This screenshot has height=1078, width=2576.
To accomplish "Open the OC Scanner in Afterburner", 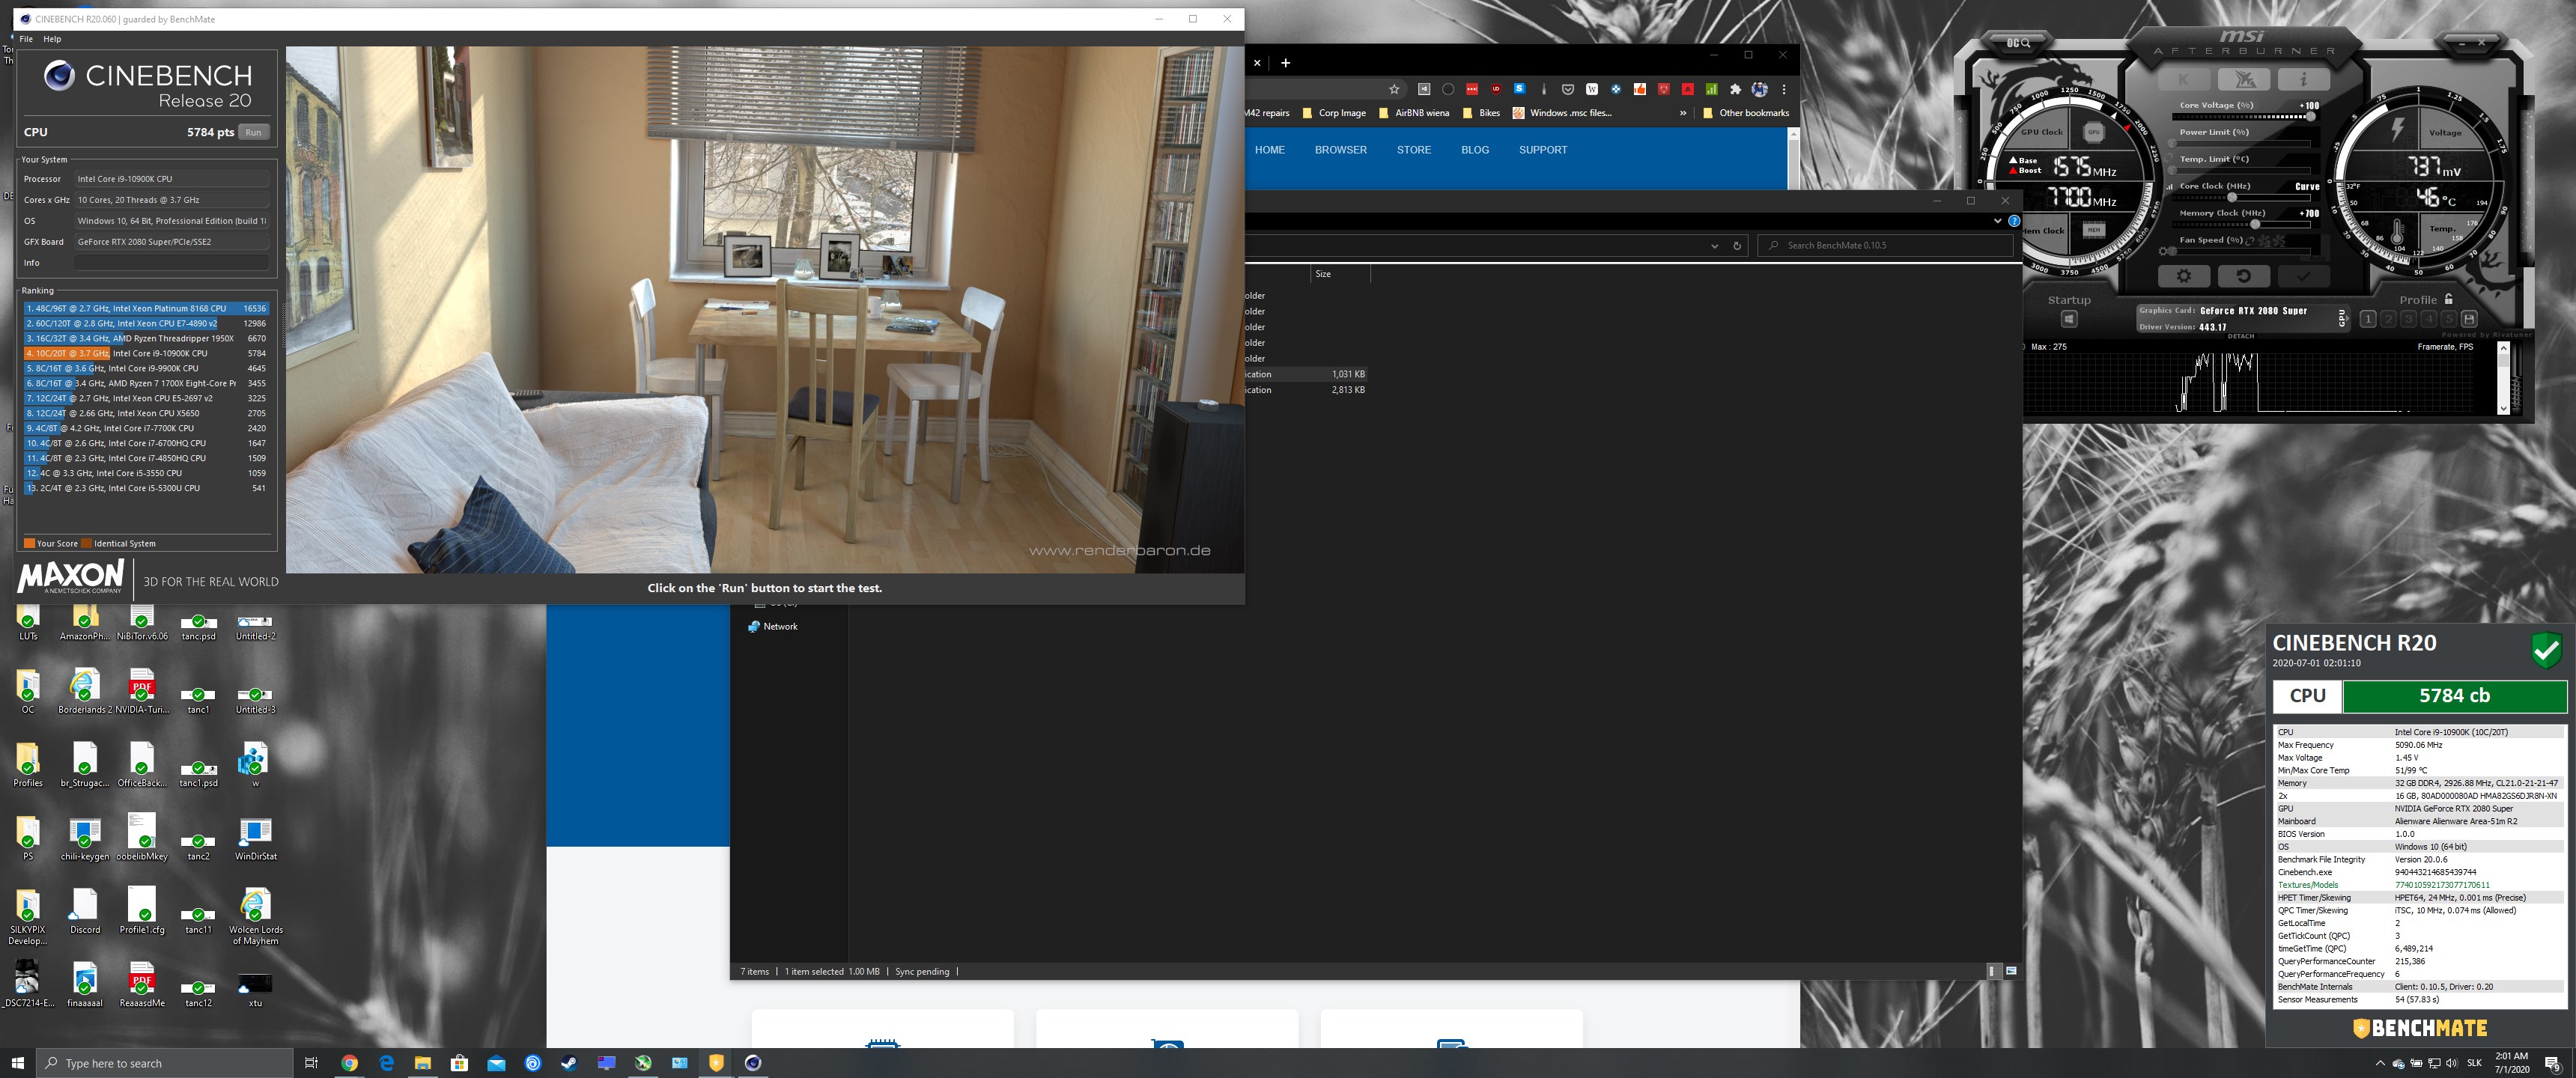I will pyautogui.click(x=2018, y=43).
